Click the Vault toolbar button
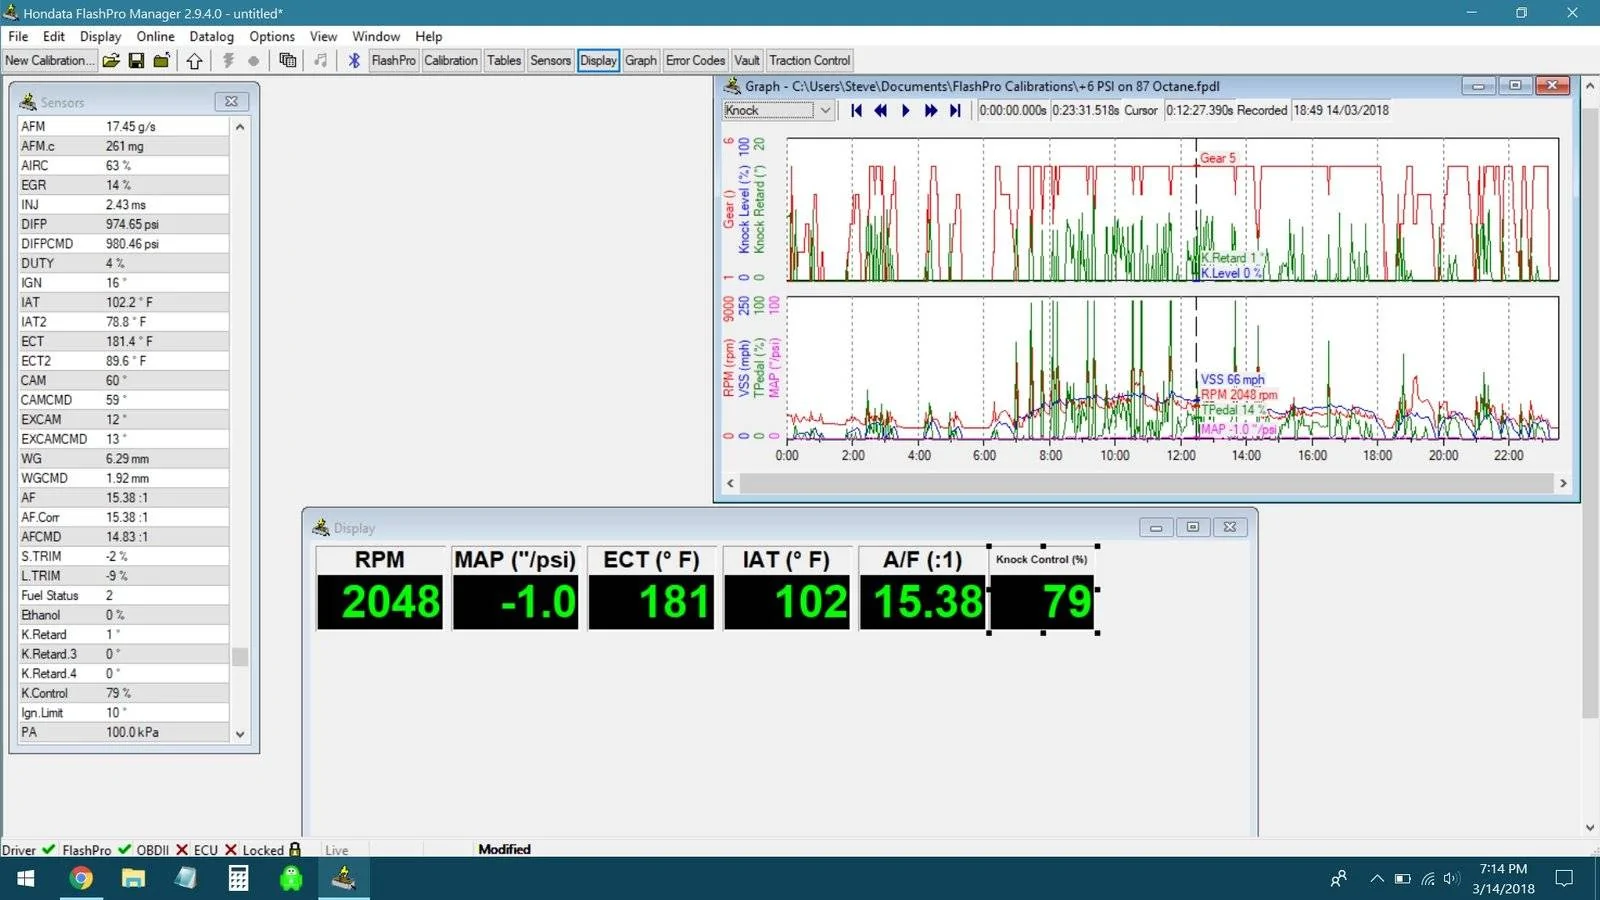This screenshot has height=900, width=1600. pos(747,61)
